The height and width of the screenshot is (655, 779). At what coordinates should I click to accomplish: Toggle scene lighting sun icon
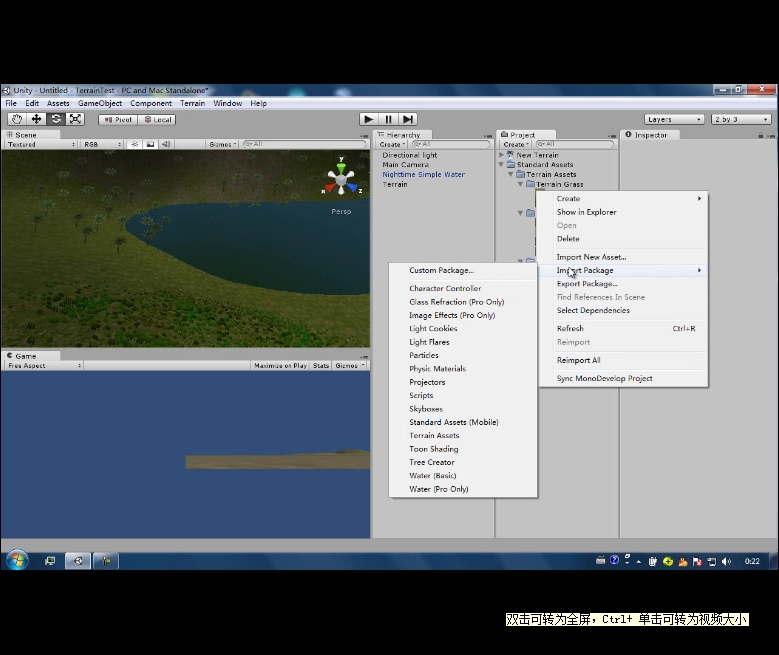click(x=134, y=144)
